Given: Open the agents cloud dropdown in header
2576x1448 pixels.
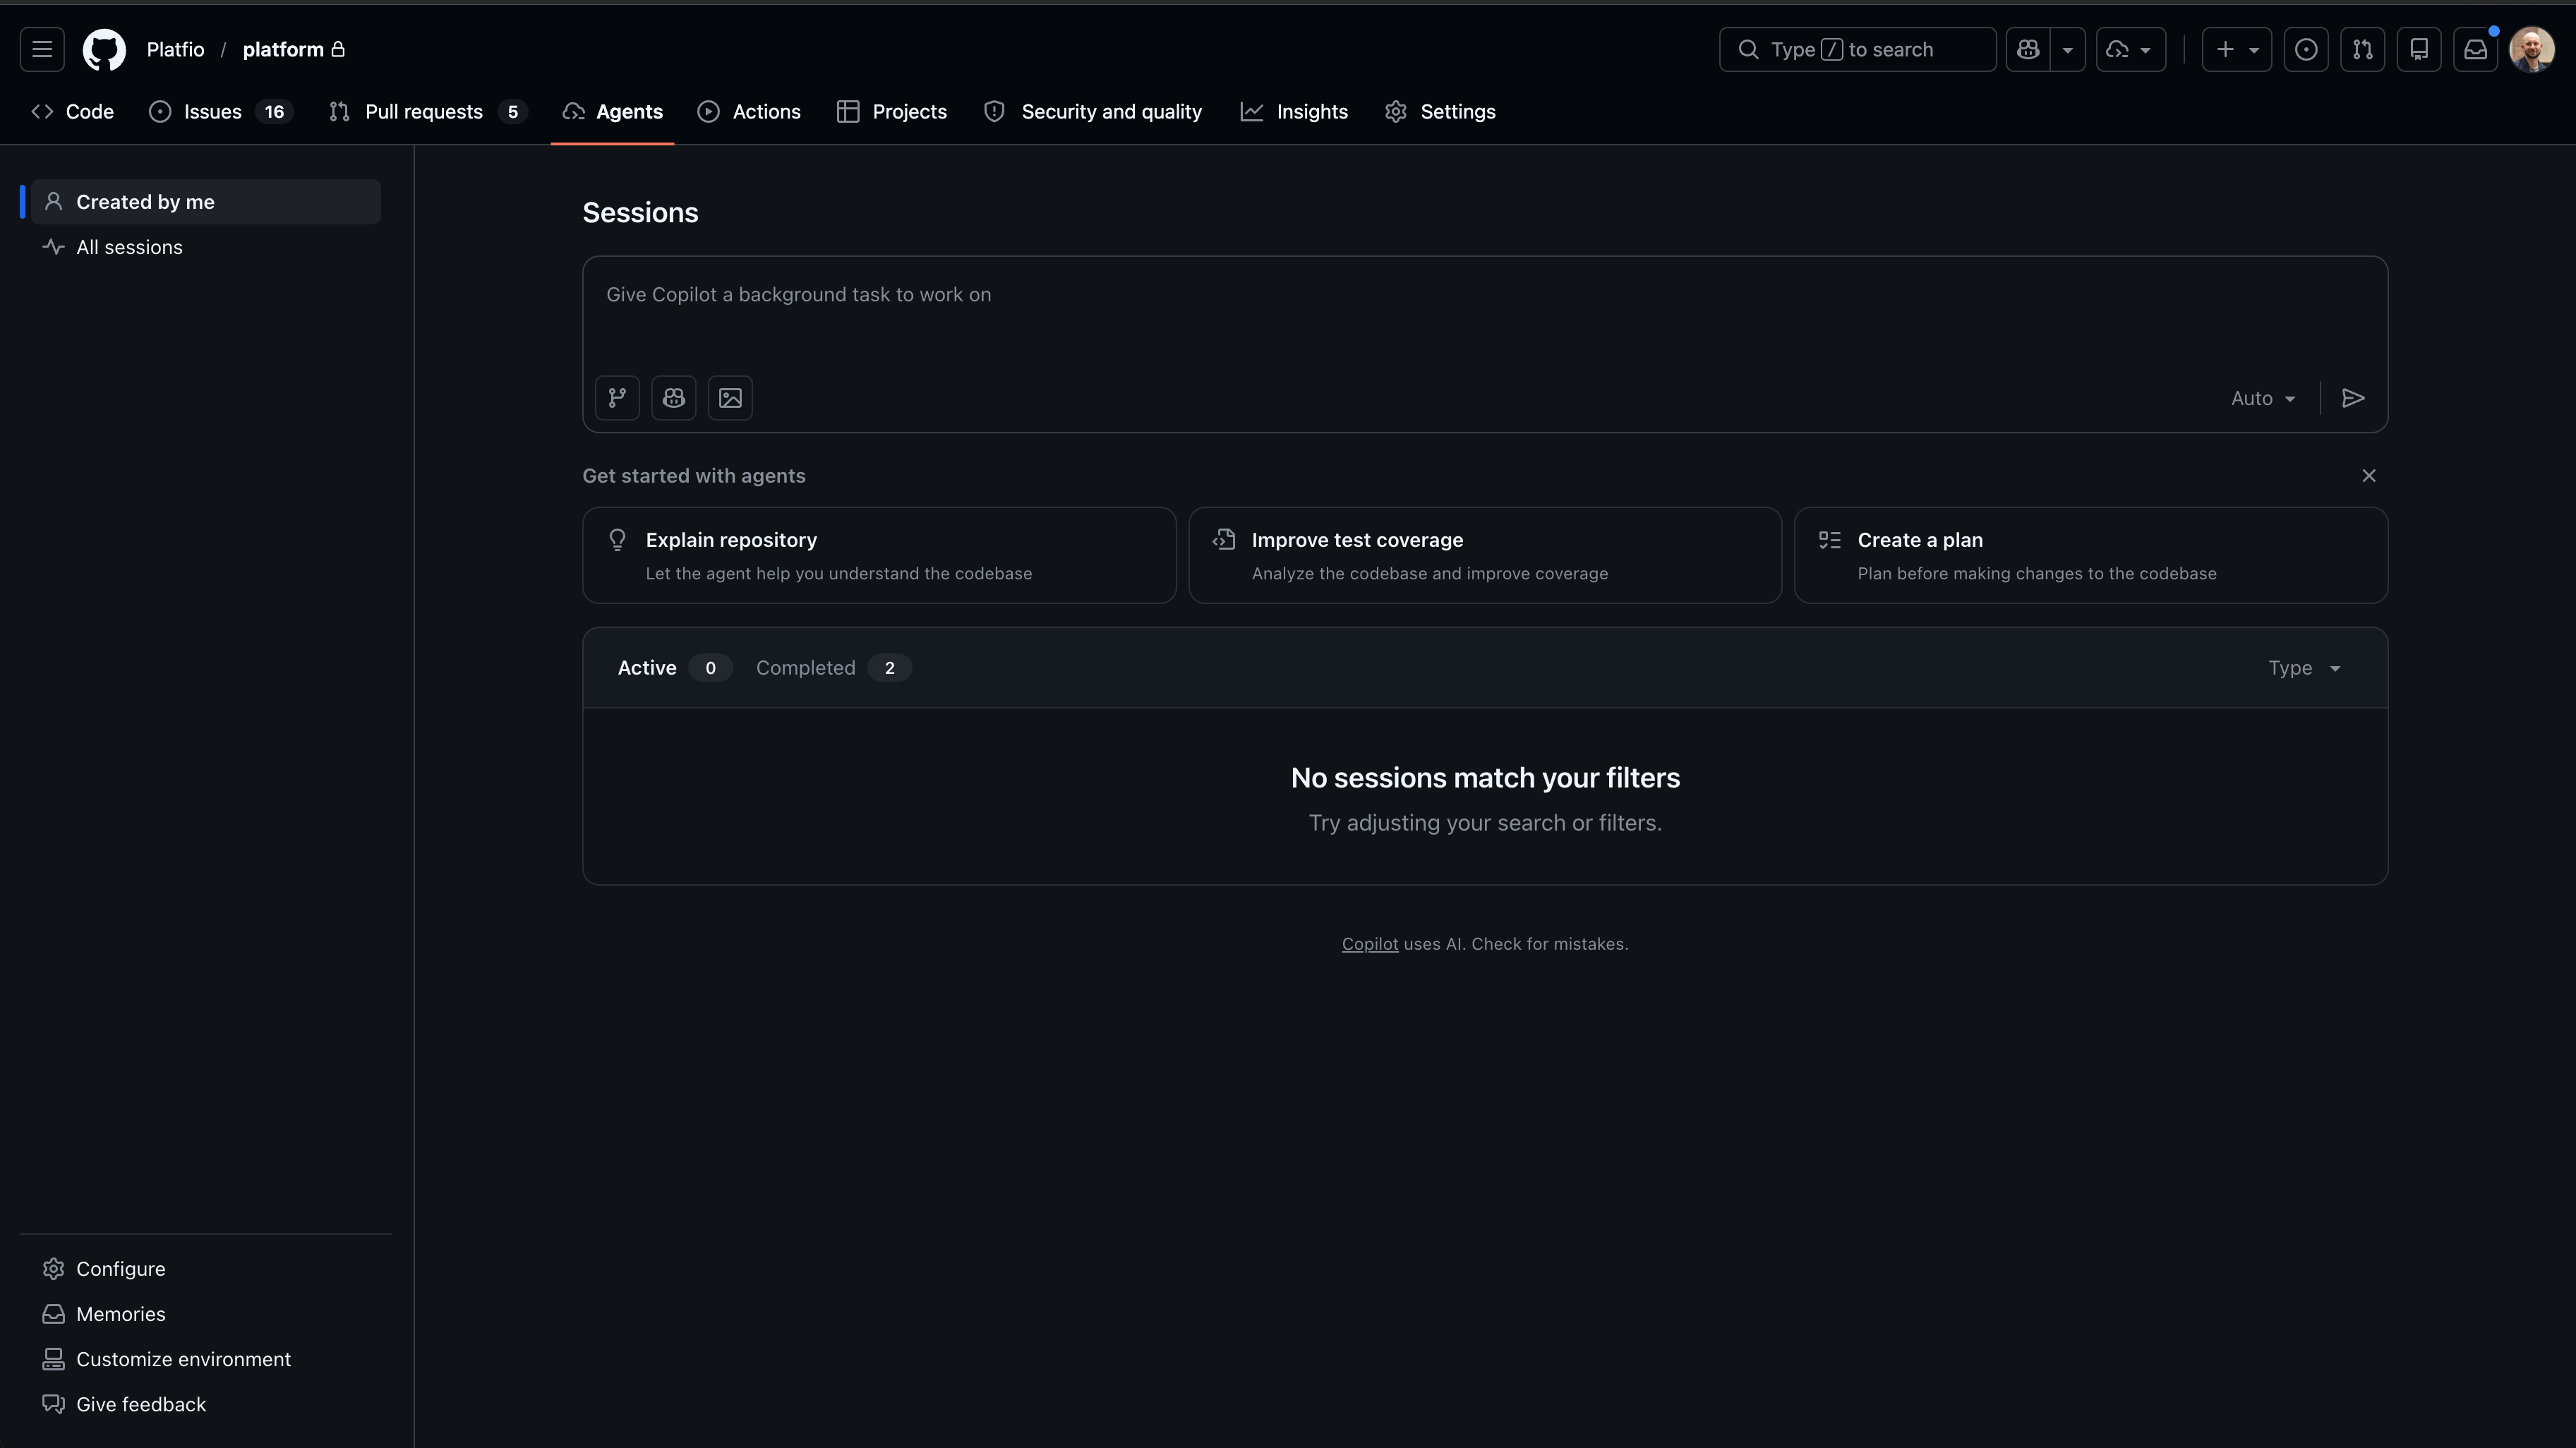Looking at the screenshot, I should [x=2131, y=49].
